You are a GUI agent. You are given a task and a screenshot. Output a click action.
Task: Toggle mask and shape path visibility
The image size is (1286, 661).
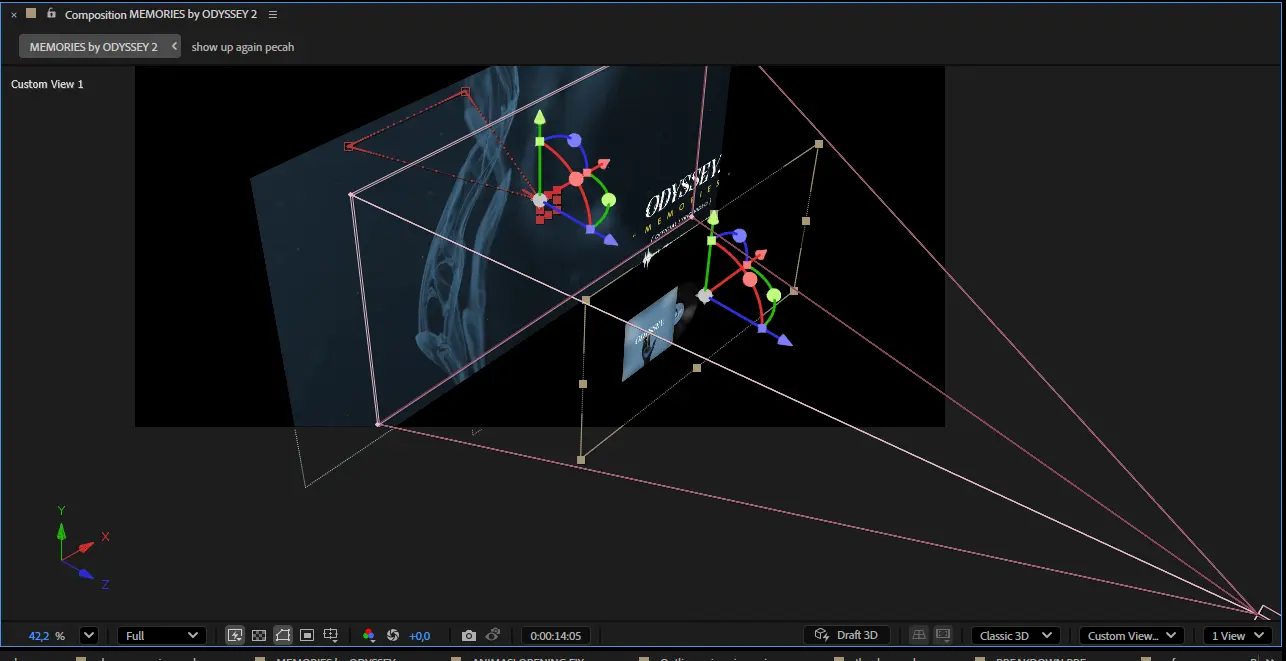tap(283, 635)
